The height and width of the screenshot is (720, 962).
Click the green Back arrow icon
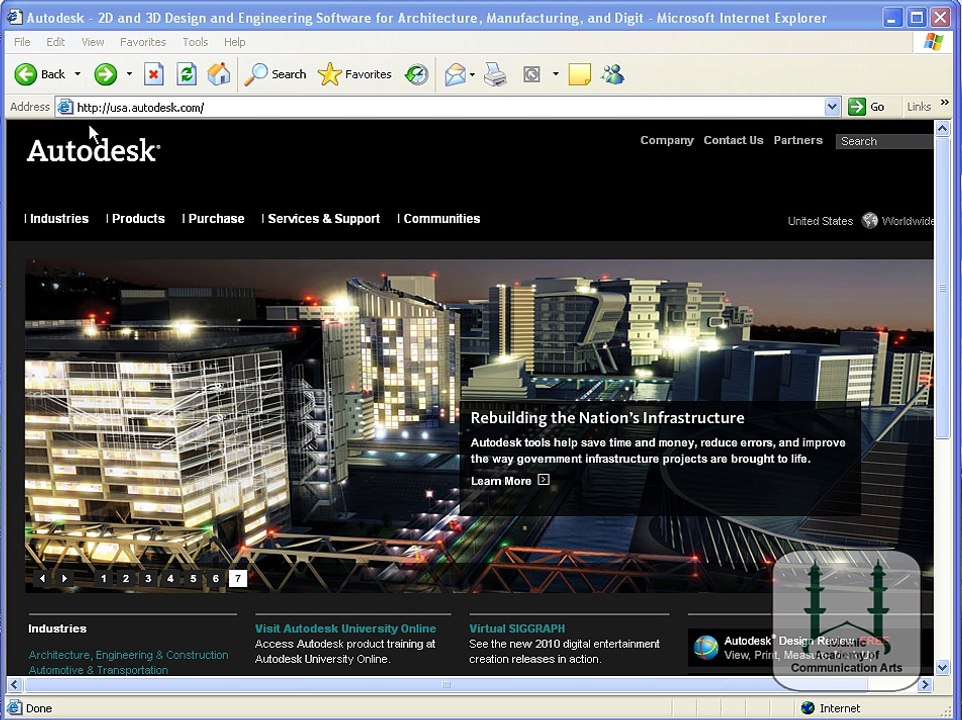pos(26,74)
